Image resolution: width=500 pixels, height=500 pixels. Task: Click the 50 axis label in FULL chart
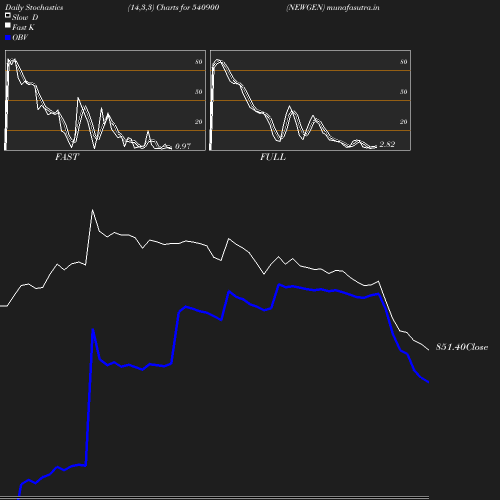coord(404,92)
